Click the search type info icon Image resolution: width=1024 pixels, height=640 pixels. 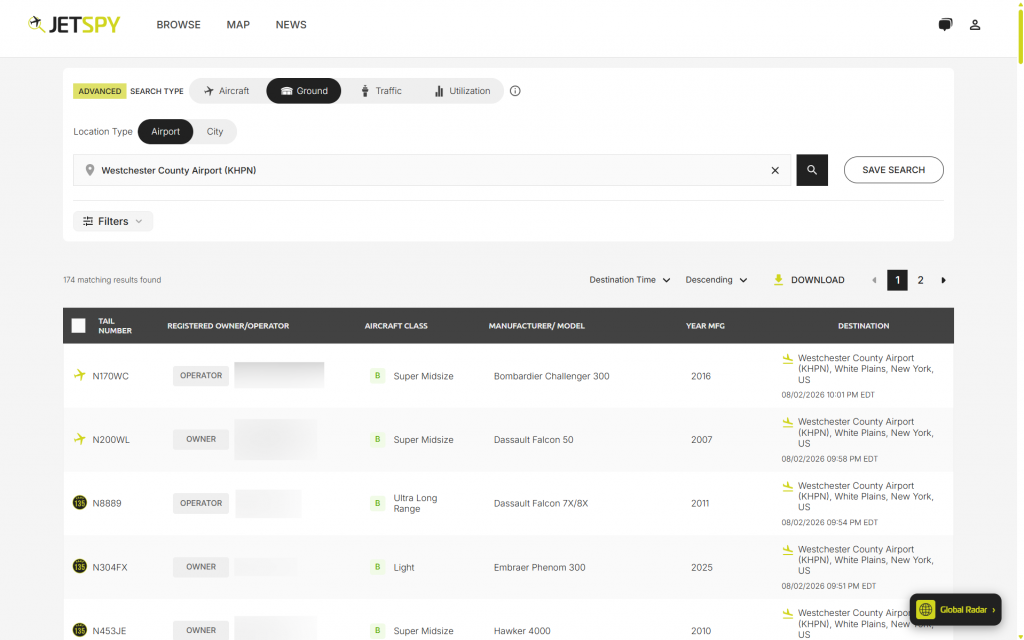tap(515, 91)
